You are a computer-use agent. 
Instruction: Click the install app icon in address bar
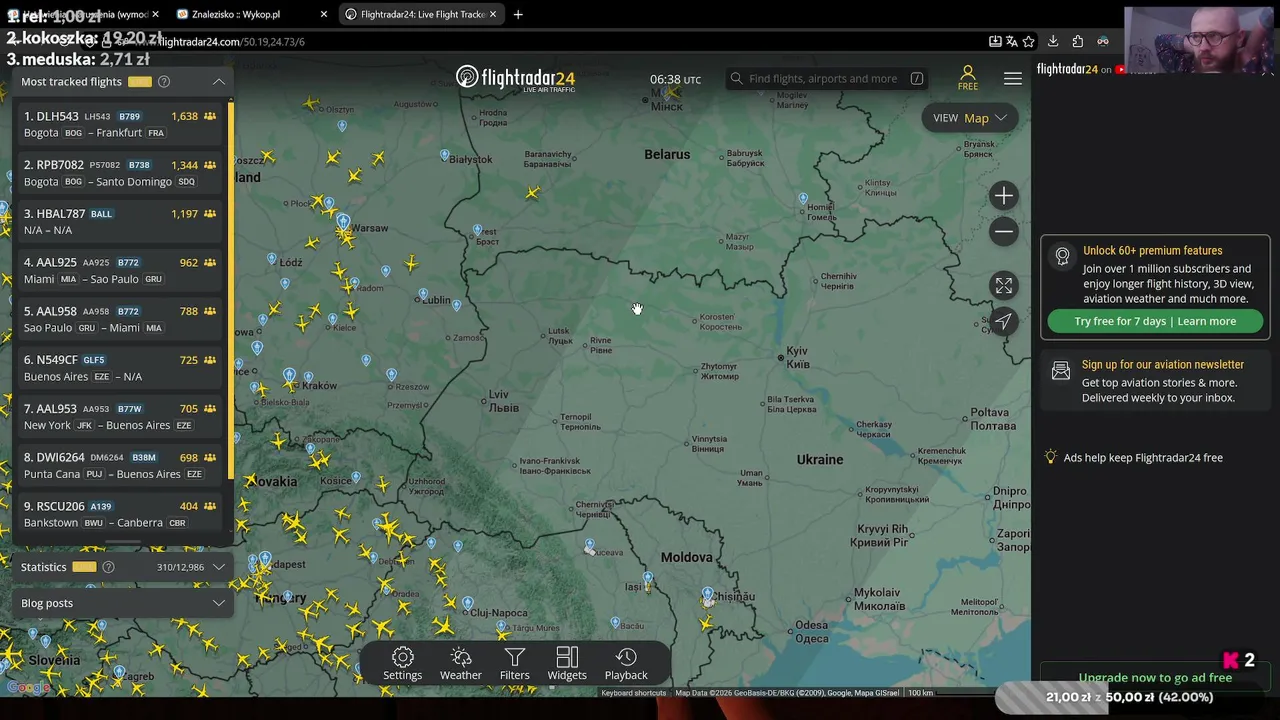[995, 41]
